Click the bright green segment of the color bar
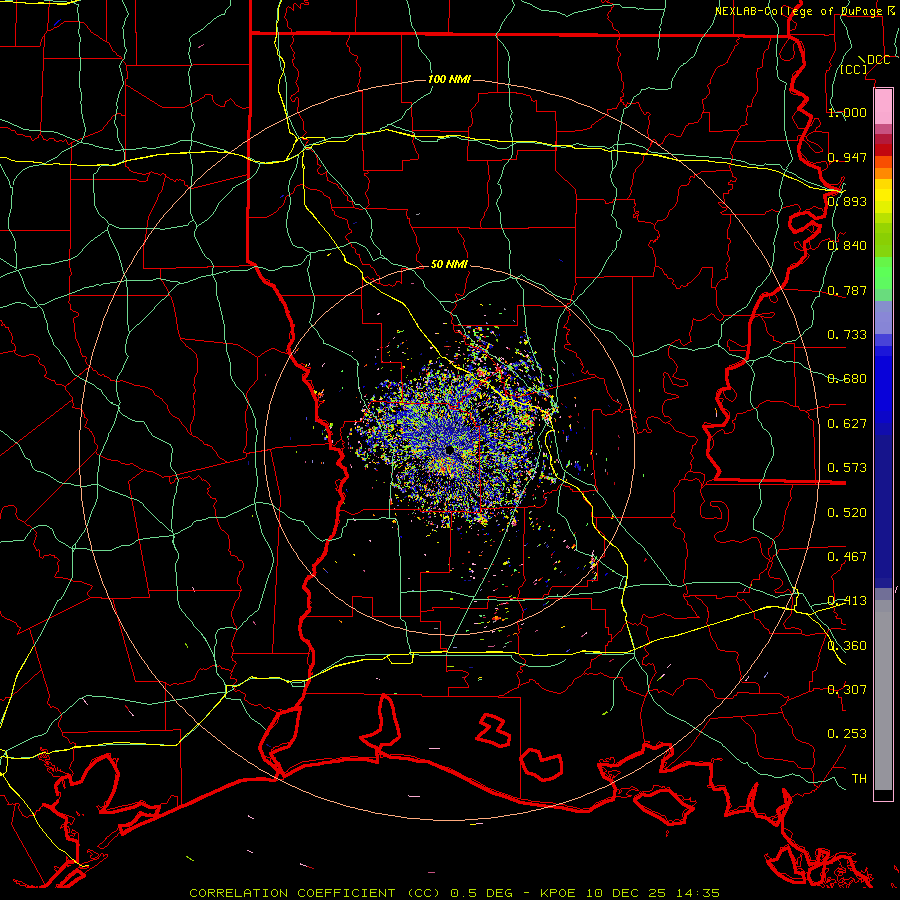The image size is (900, 900). pos(883,273)
